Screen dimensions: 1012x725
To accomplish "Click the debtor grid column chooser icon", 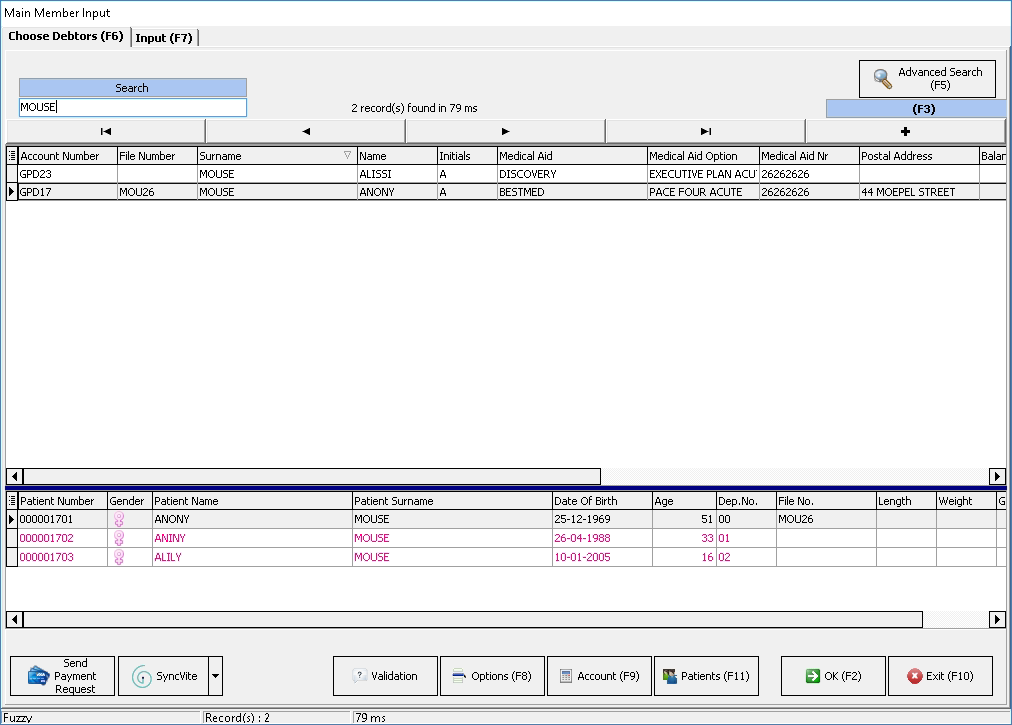I will (12, 156).
